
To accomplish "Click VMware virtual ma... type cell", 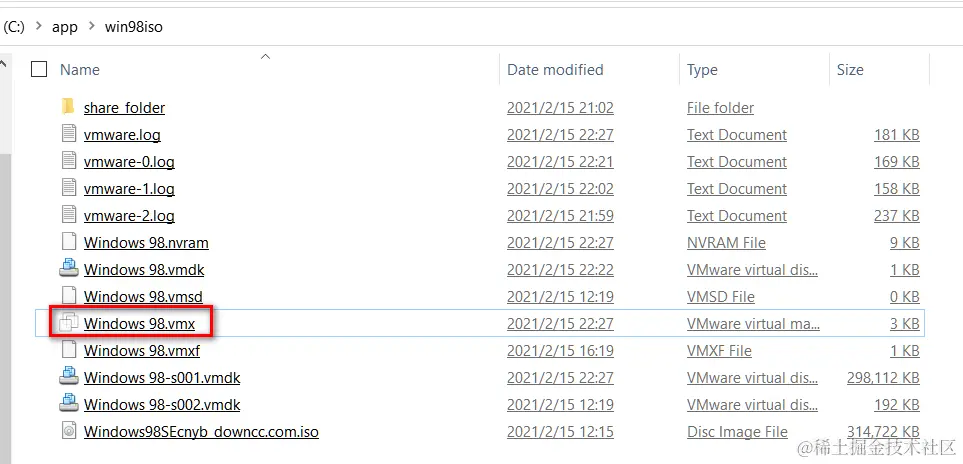I will (x=753, y=323).
